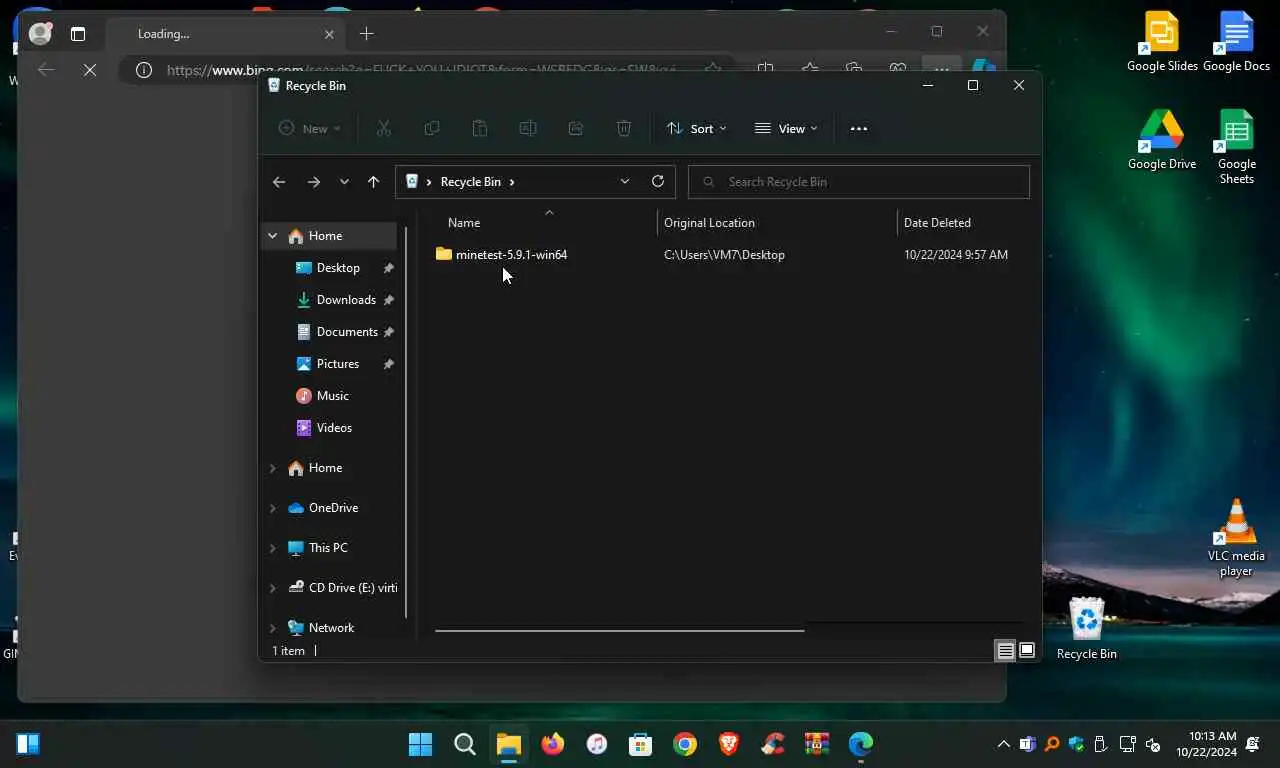The width and height of the screenshot is (1280, 768).
Task: Open Videos in the navigation pane
Action: point(334,428)
